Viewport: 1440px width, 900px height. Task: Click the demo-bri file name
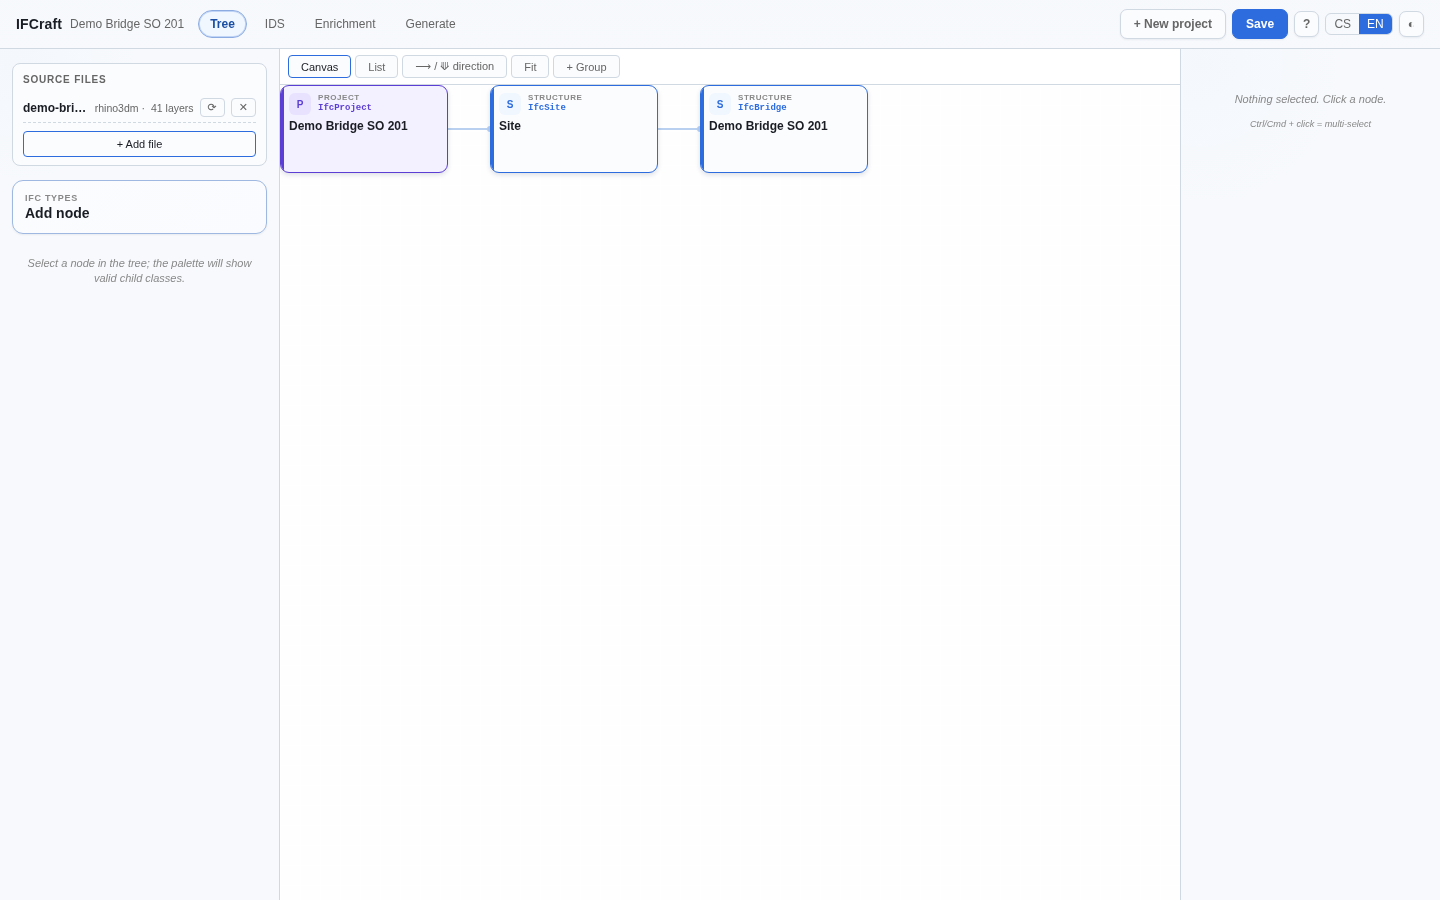54,108
